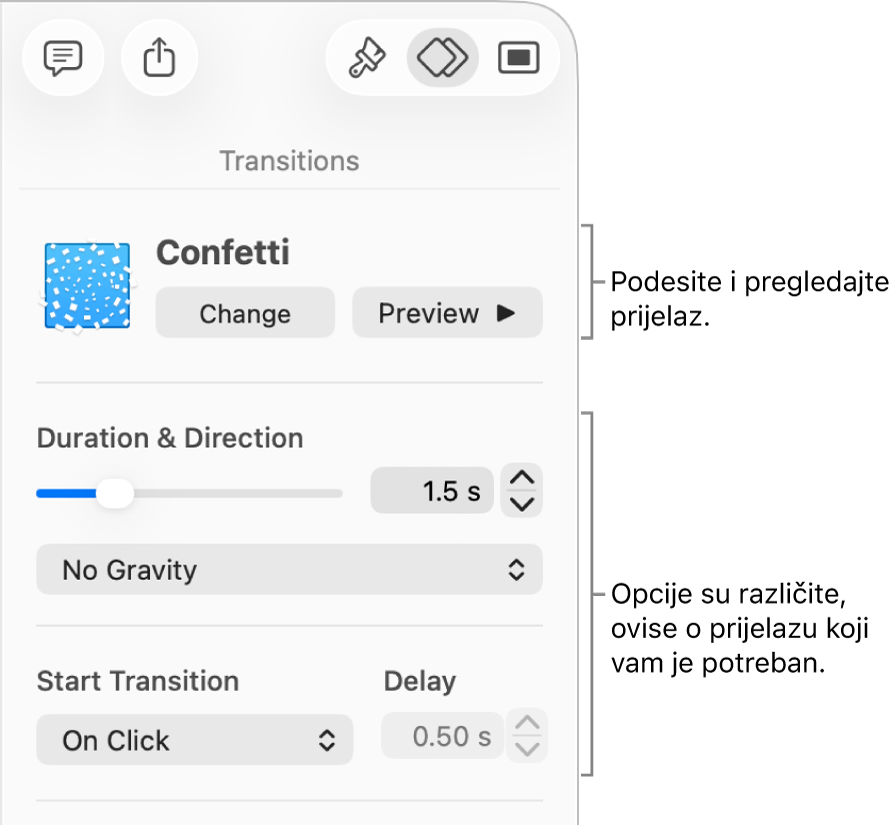Click the unfilled duration slider track
Image resolution: width=894 pixels, height=825 pixels.
[240, 493]
